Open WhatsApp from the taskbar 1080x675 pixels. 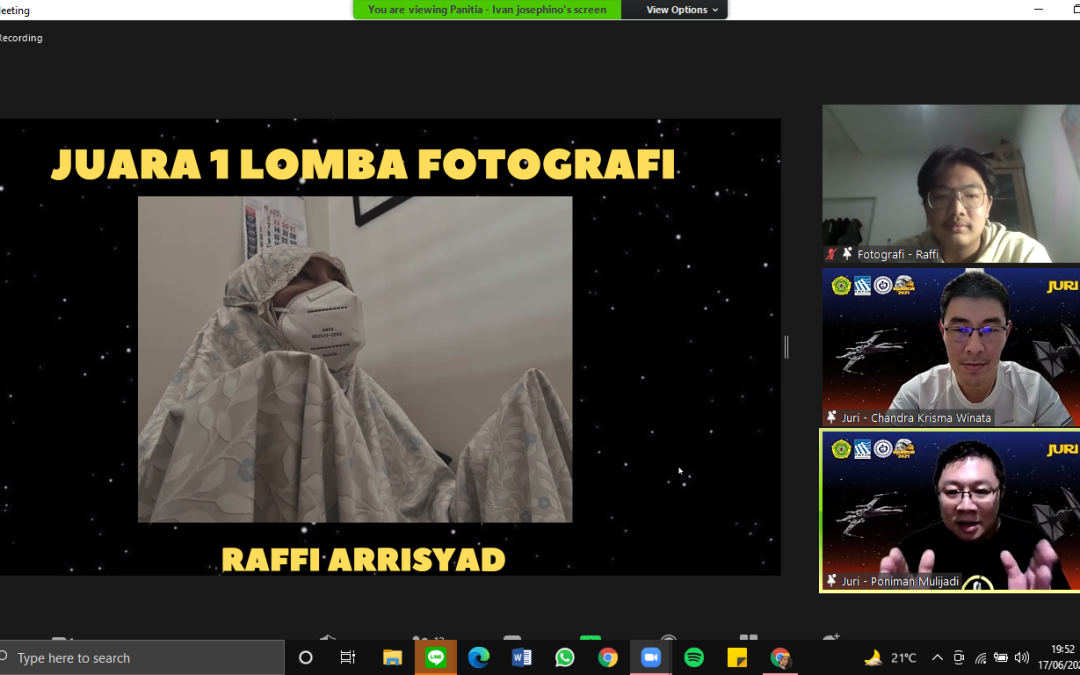pyautogui.click(x=565, y=657)
